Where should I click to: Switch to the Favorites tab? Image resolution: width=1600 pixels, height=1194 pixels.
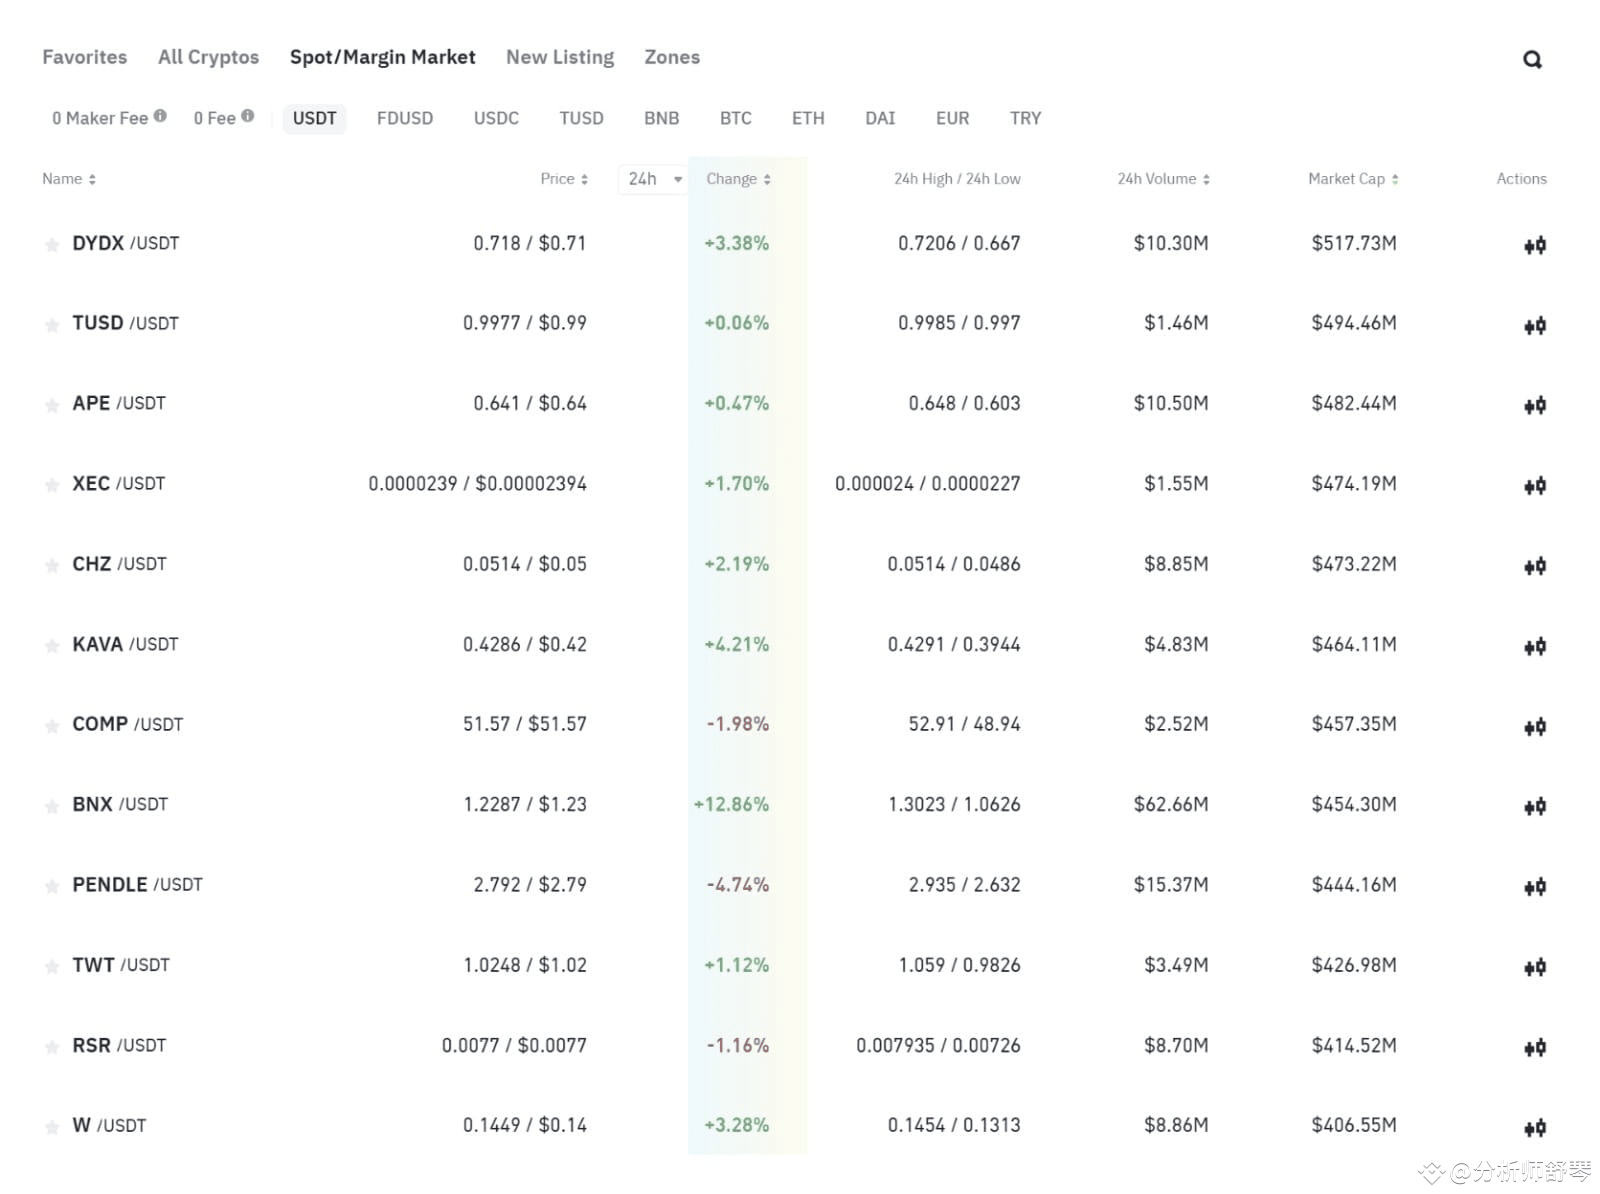(85, 57)
